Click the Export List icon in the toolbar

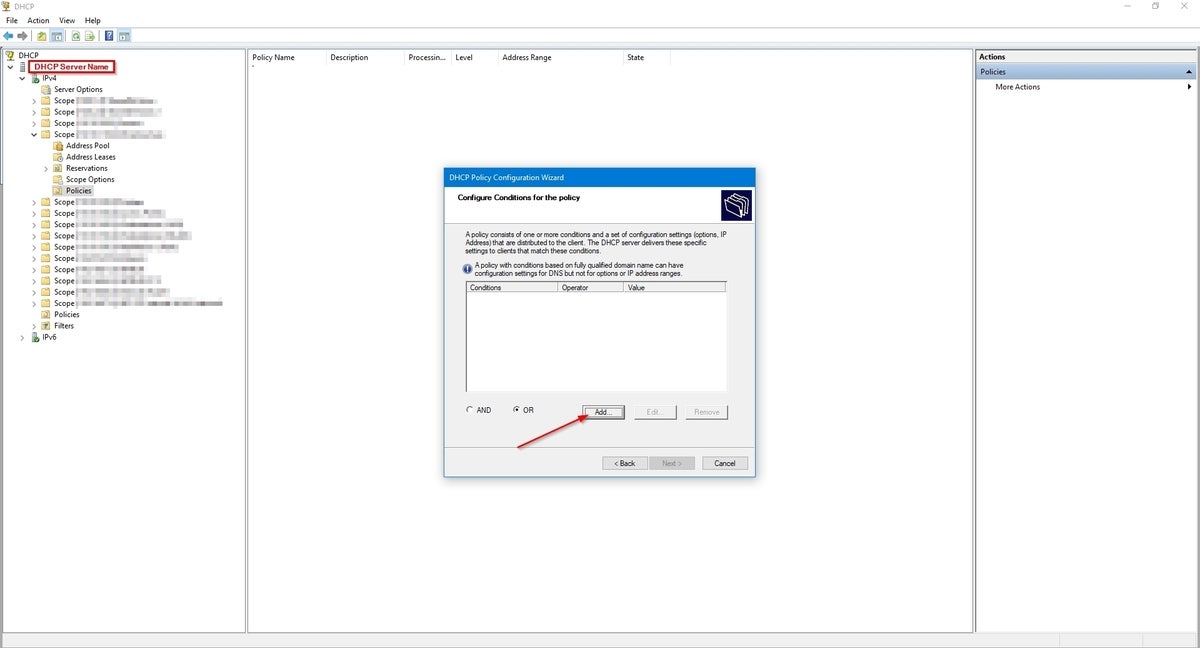pyautogui.click(x=90, y=36)
